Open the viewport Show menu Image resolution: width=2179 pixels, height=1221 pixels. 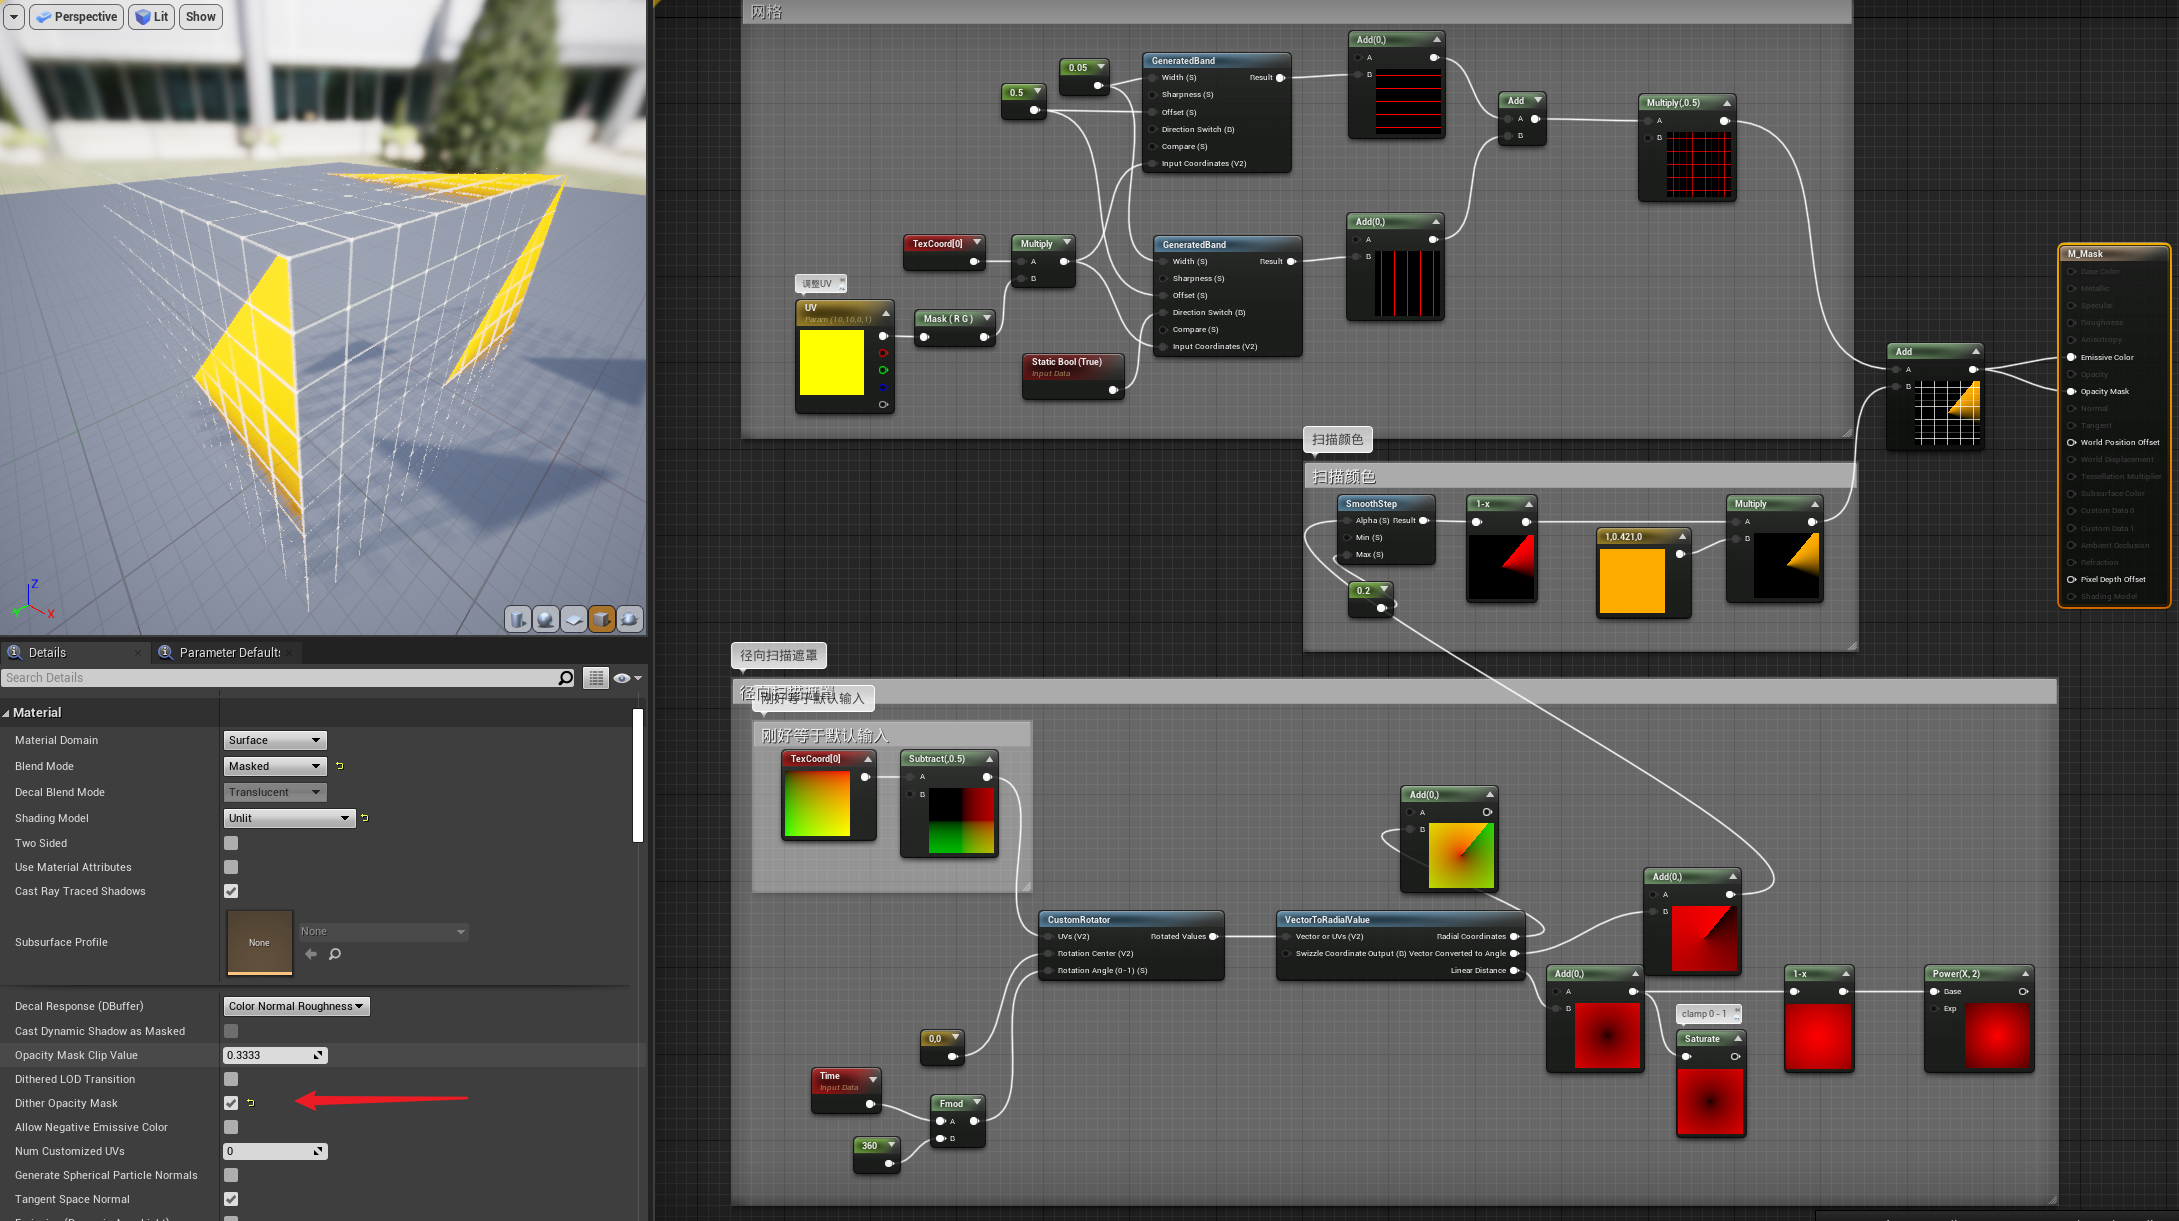pos(200,16)
